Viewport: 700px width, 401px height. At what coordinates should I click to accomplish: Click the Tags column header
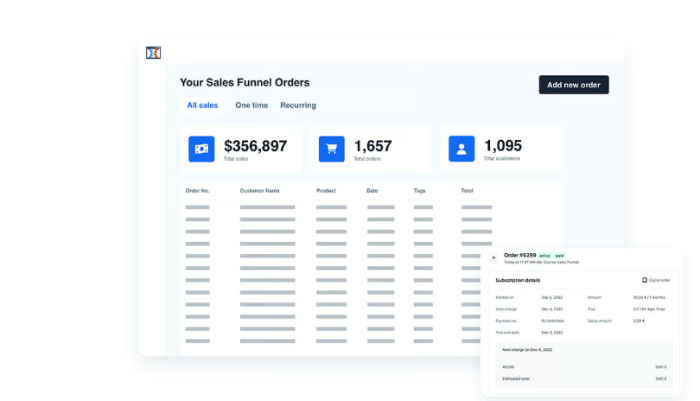[419, 191]
